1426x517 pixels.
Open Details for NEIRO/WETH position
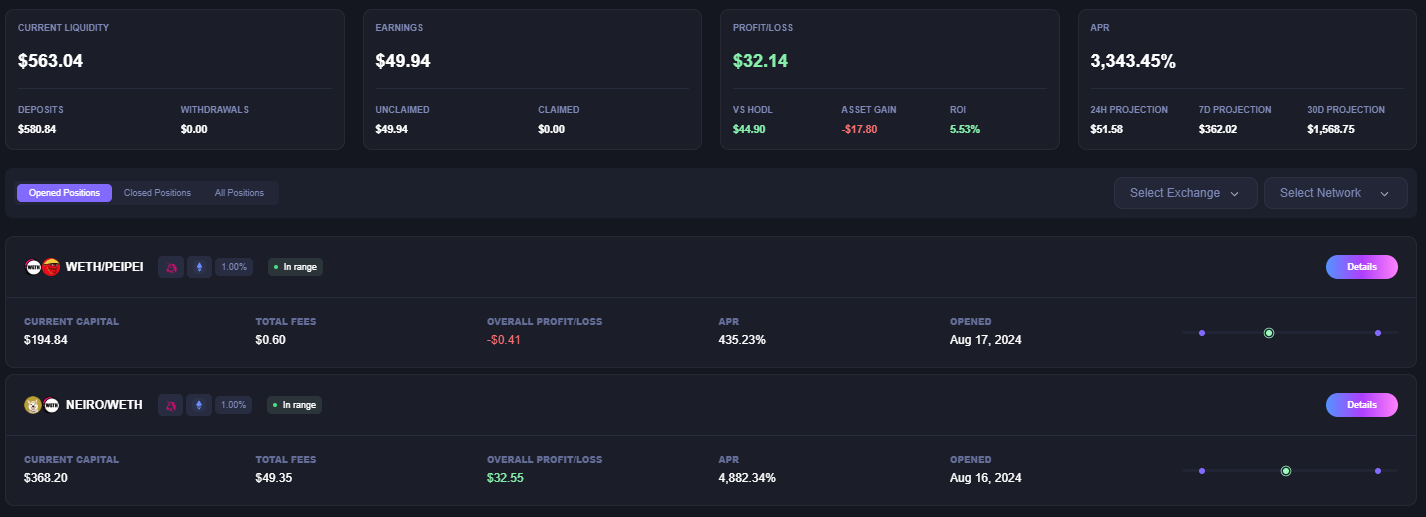click(x=1361, y=405)
